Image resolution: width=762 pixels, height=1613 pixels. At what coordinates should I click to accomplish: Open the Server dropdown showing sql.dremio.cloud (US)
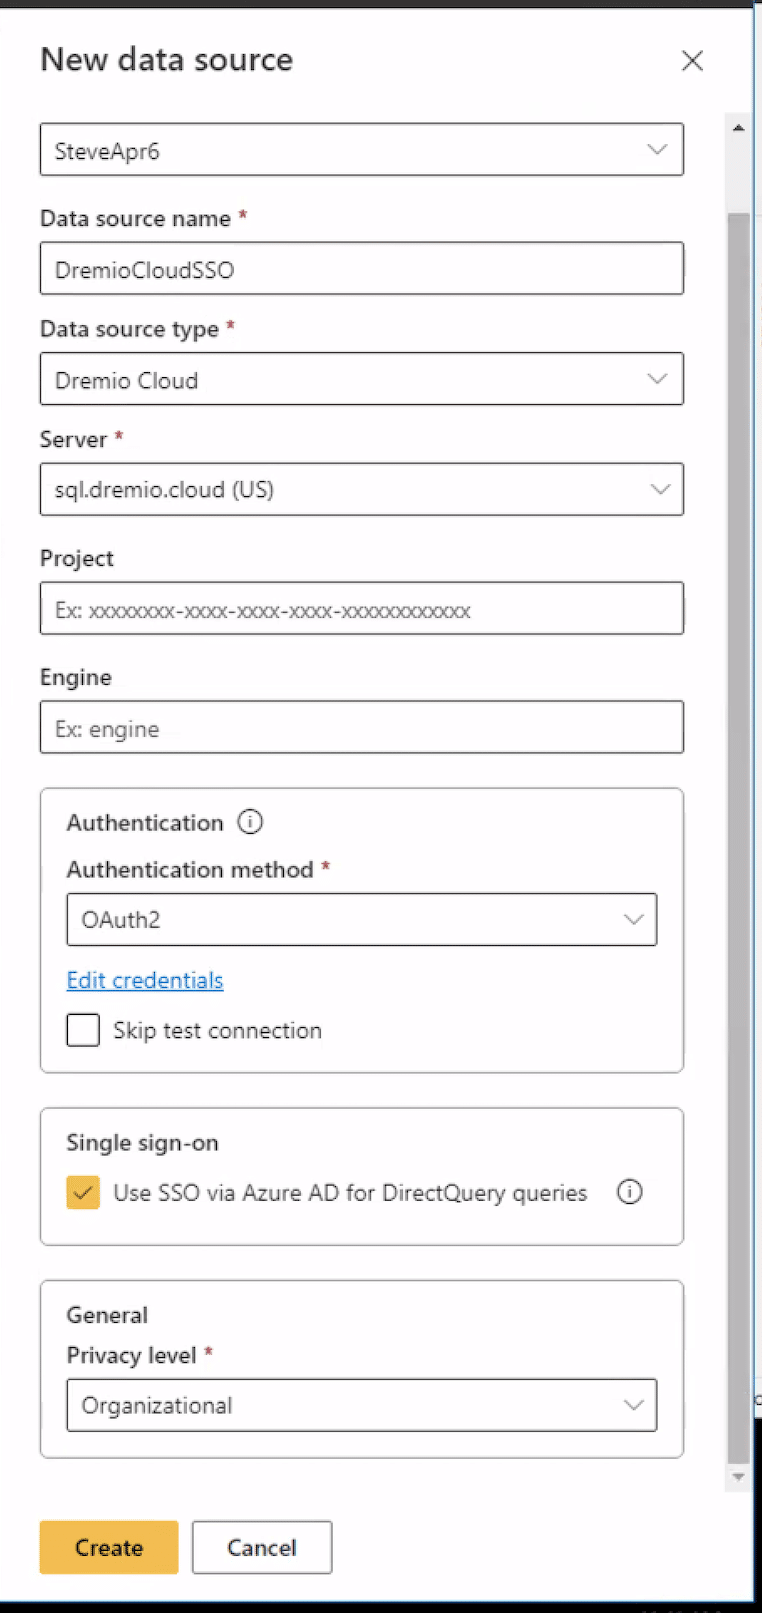[362, 489]
